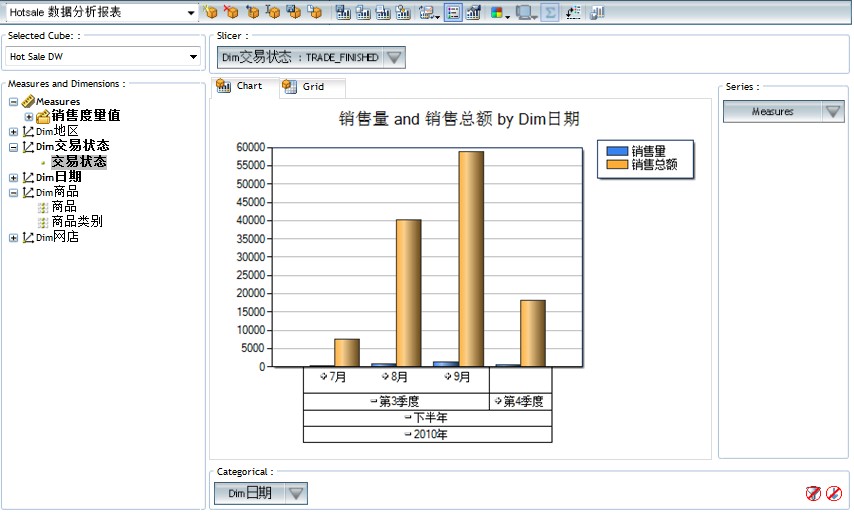Click the delete report cube icon with red X

pyautogui.click(x=231, y=12)
